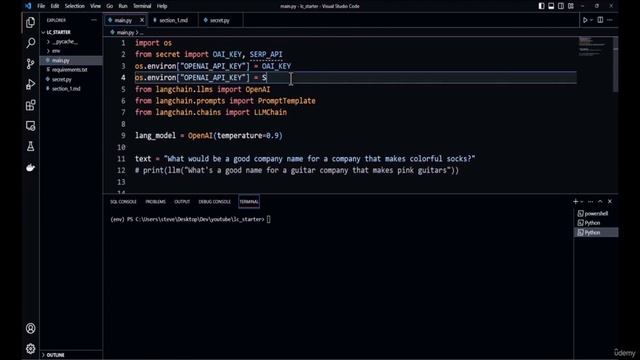Close the terminal panel
The image size is (640, 360).
tap(610, 202)
